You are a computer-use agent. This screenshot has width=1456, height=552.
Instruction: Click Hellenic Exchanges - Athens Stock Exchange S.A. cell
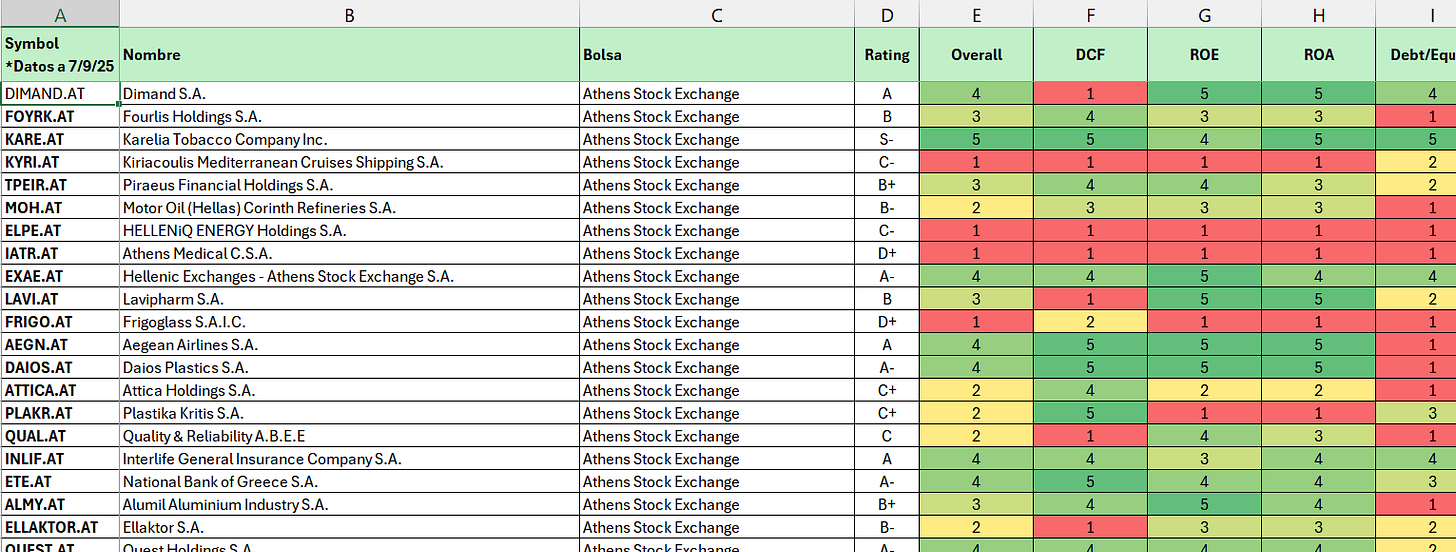349,277
